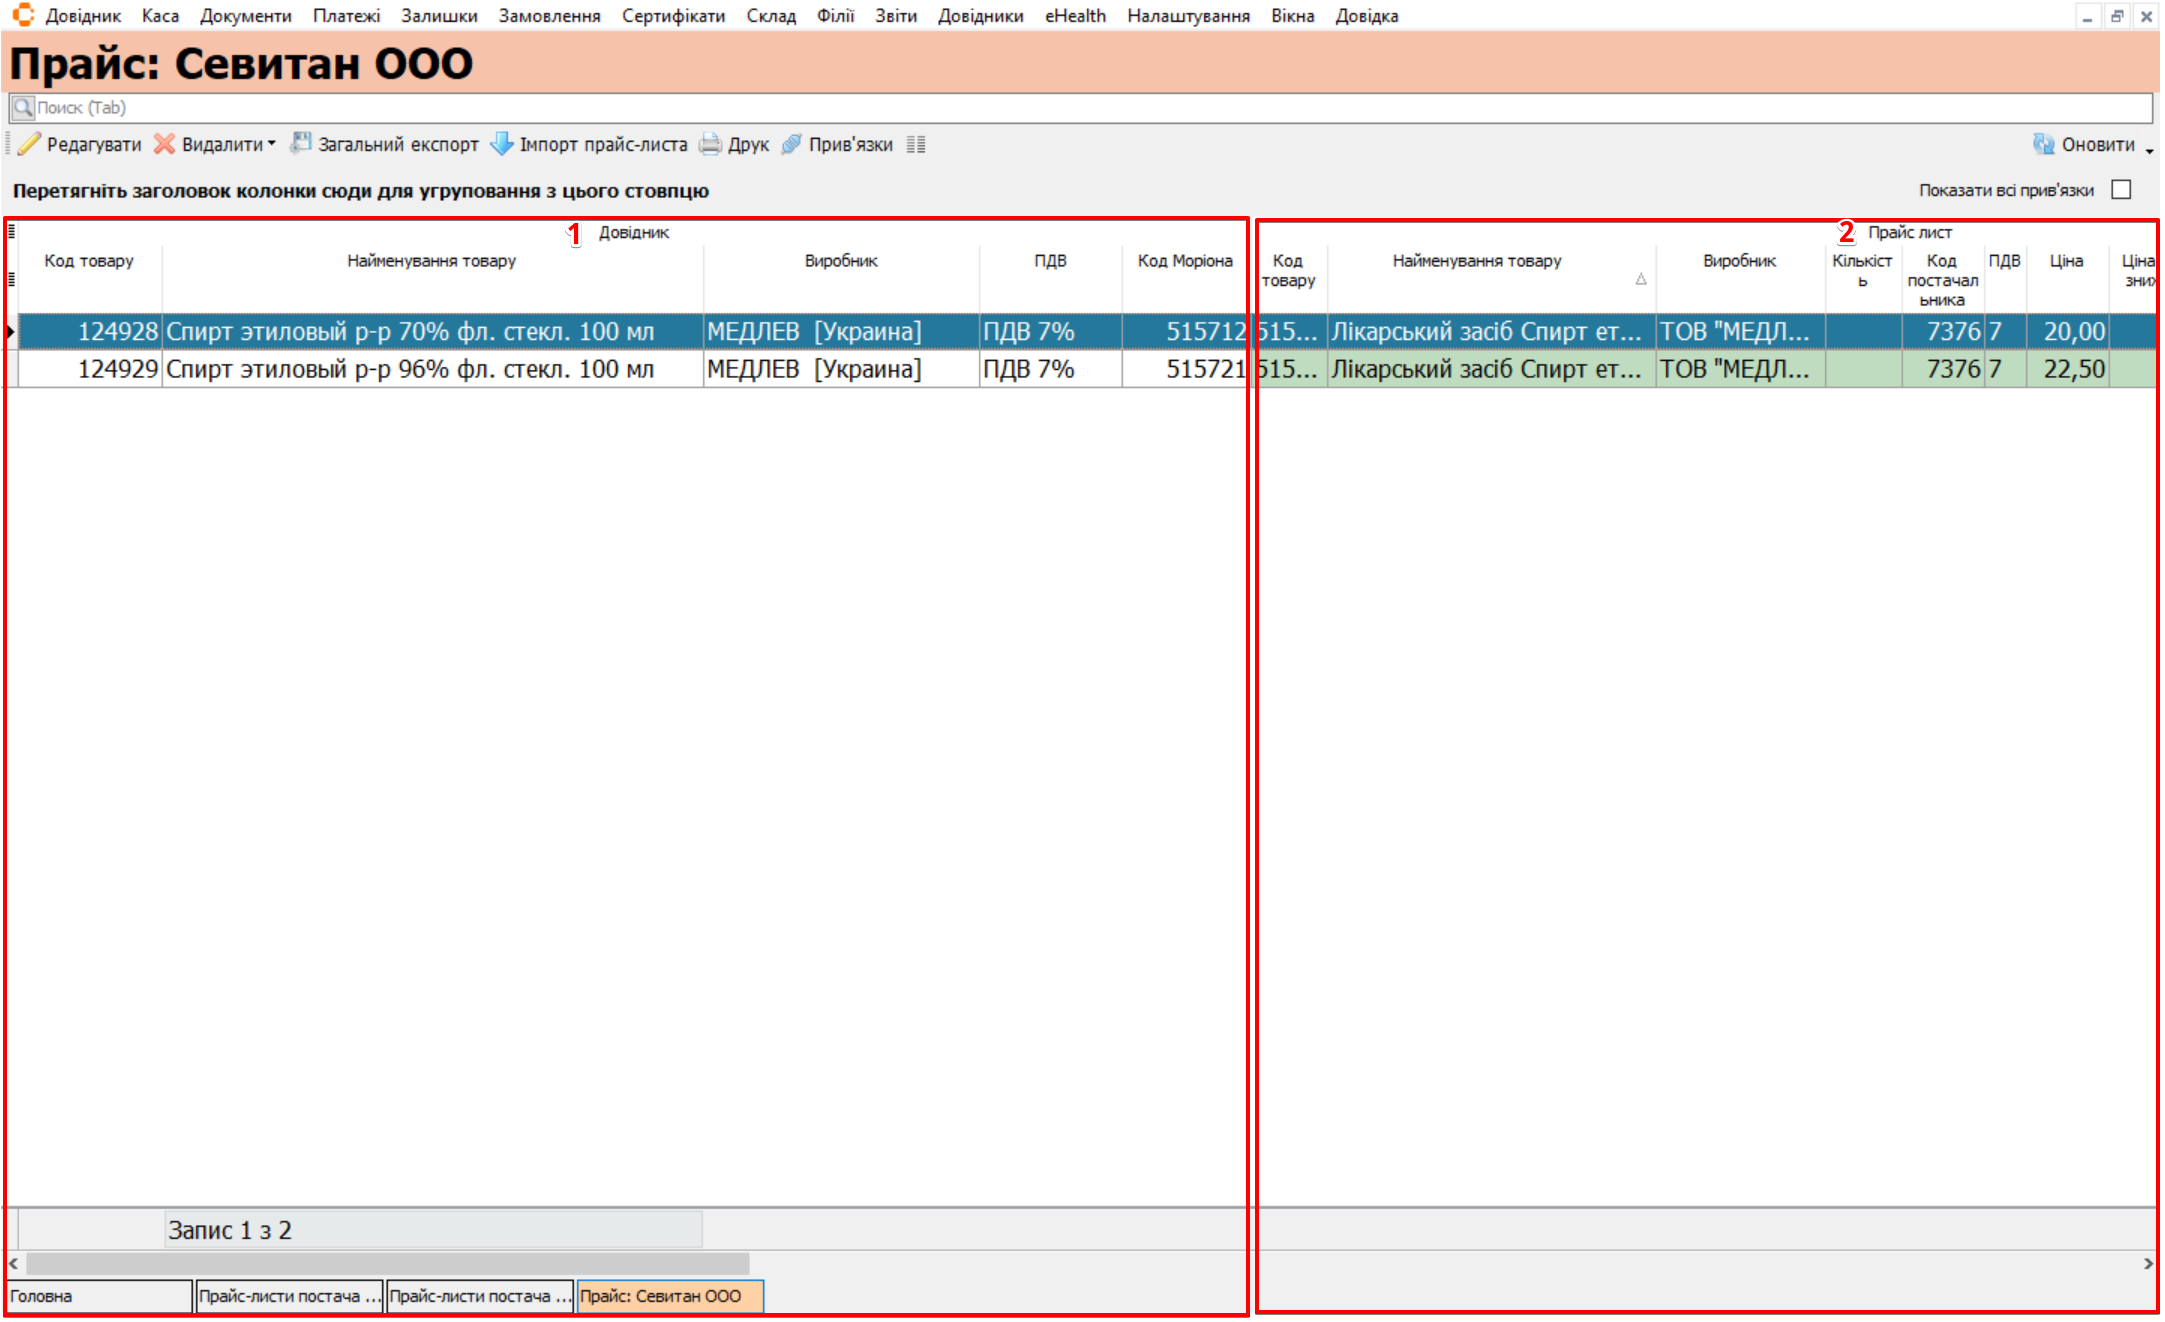The height and width of the screenshot is (1322, 2165).
Task: Click the red Видалити cross icon
Action: [164, 144]
